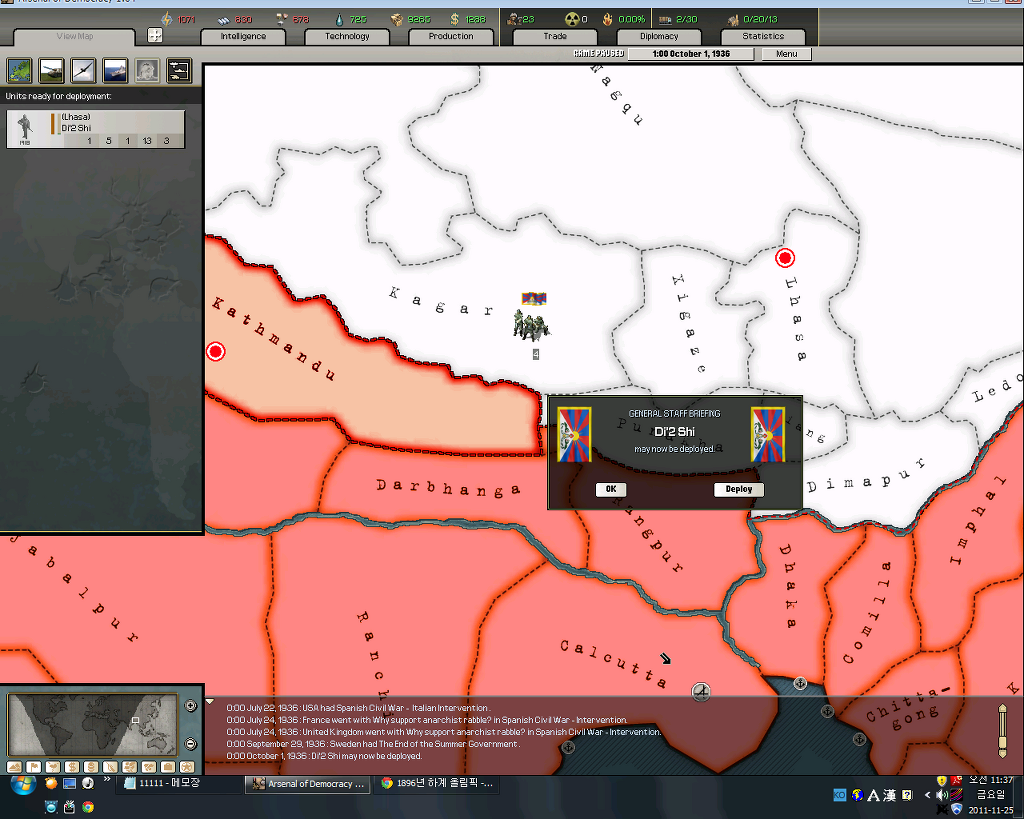
Task: Collapse the message log with triangle arrow
Action: [x=210, y=702]
